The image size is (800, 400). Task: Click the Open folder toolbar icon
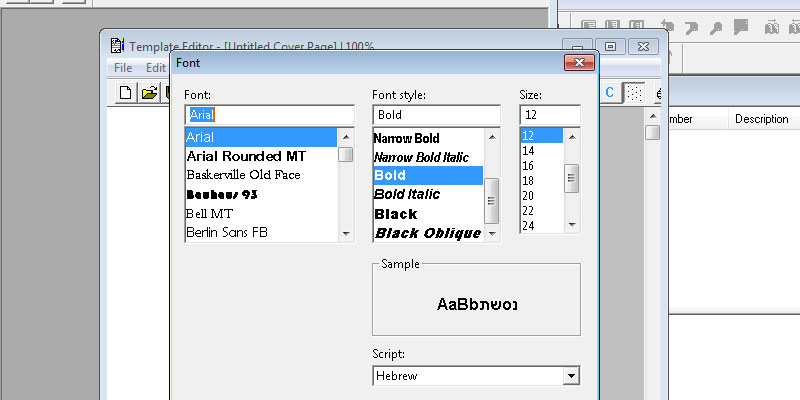[x=149, y=93]
